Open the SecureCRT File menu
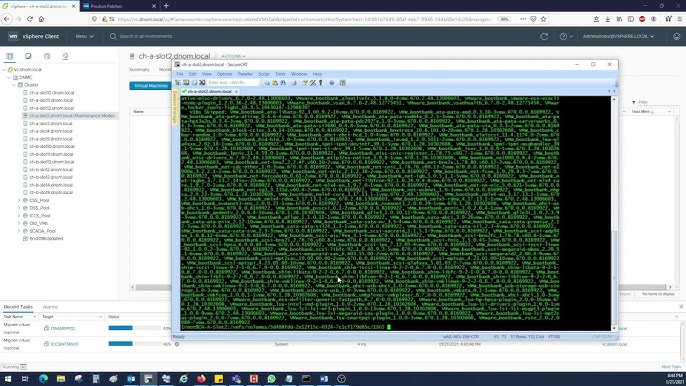 coord(180,74)
